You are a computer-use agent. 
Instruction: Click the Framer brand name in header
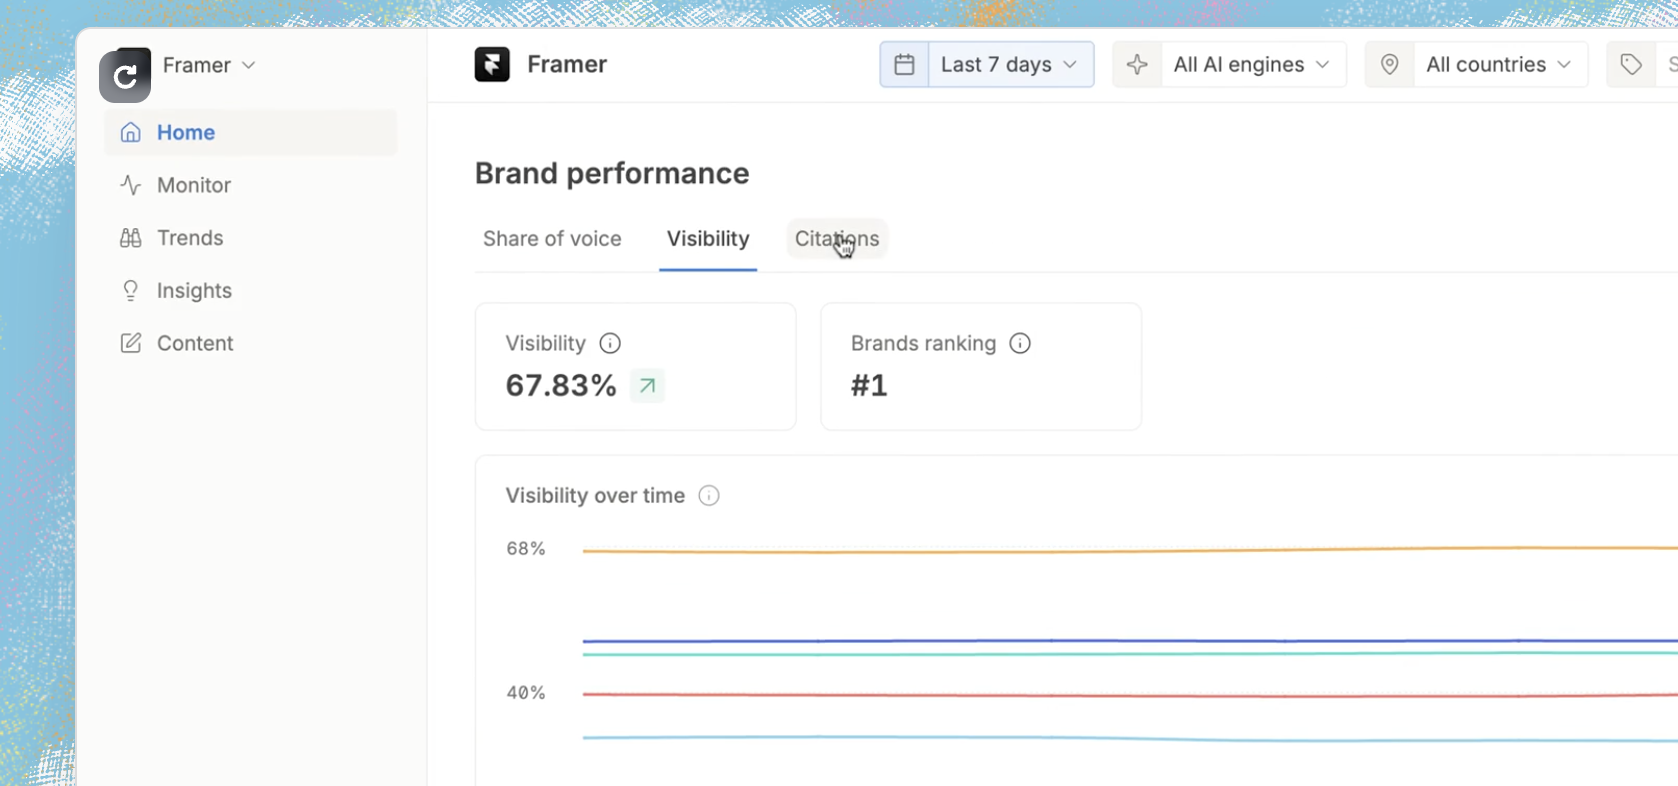567,64
